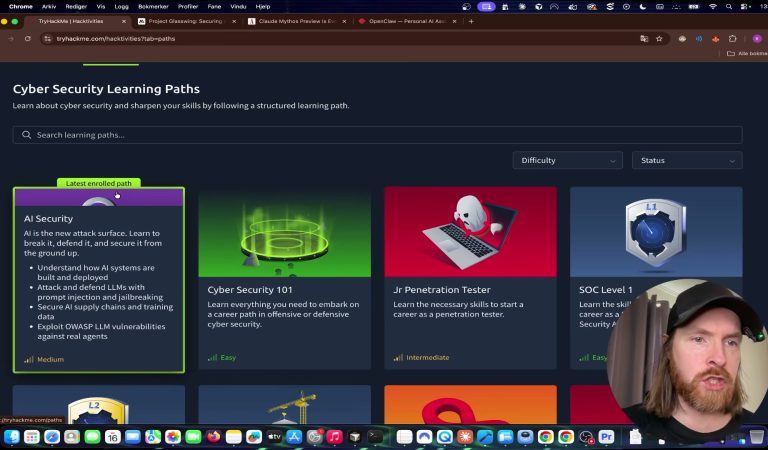Viewport: 768px width, 450px height.
Task: Open Terminal in the Dock
Action: (375, 436)
